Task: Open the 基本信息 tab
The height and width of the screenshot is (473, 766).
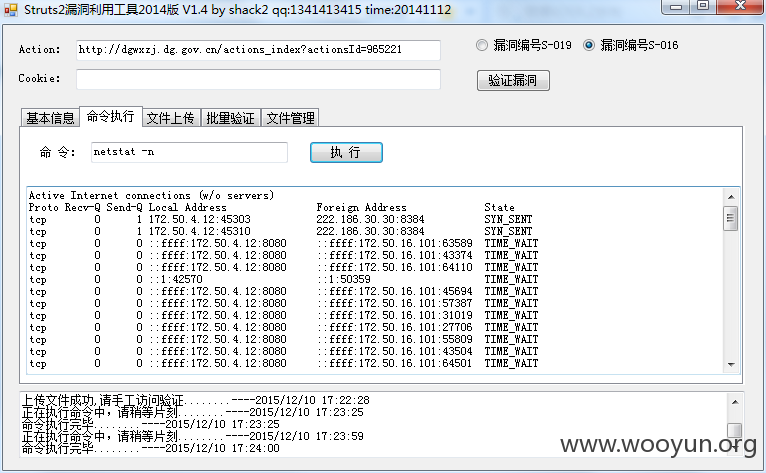Action: pyautogui.click(x=50, y=118)
